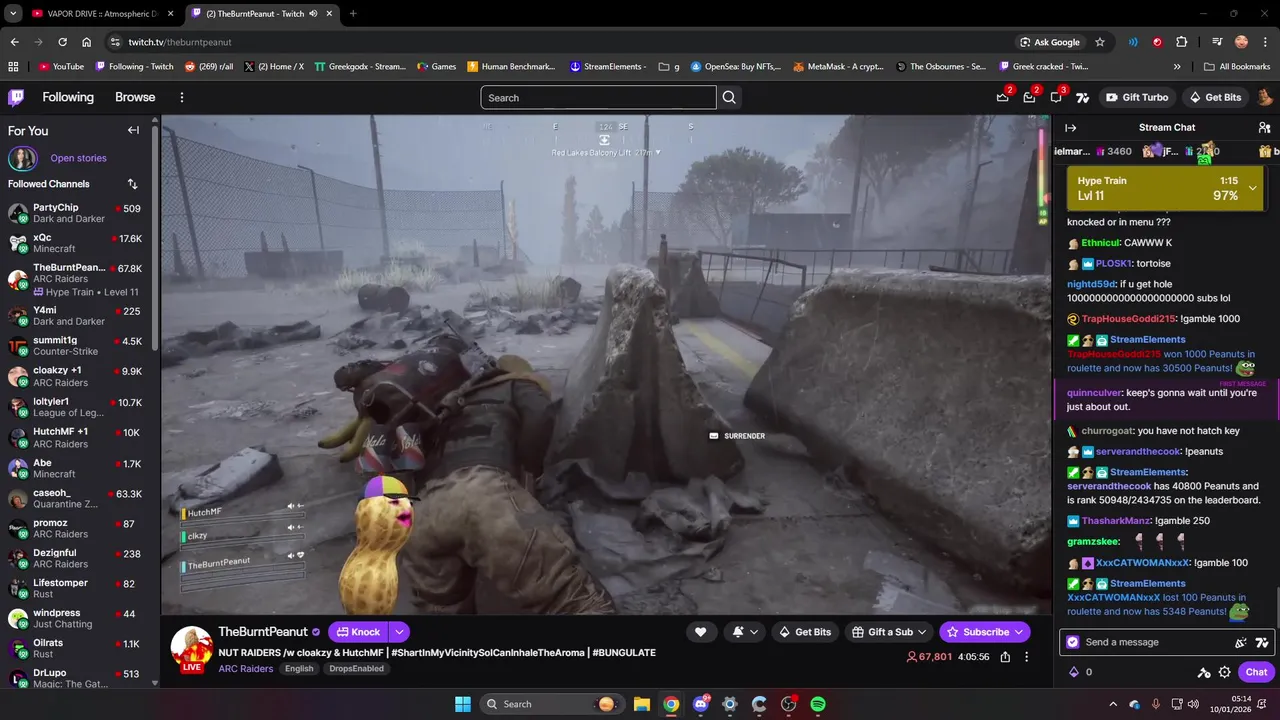Open Discord from the taskbar
Screen dimensions: 1280x720
pyautogui.click(x=700, y=704)
